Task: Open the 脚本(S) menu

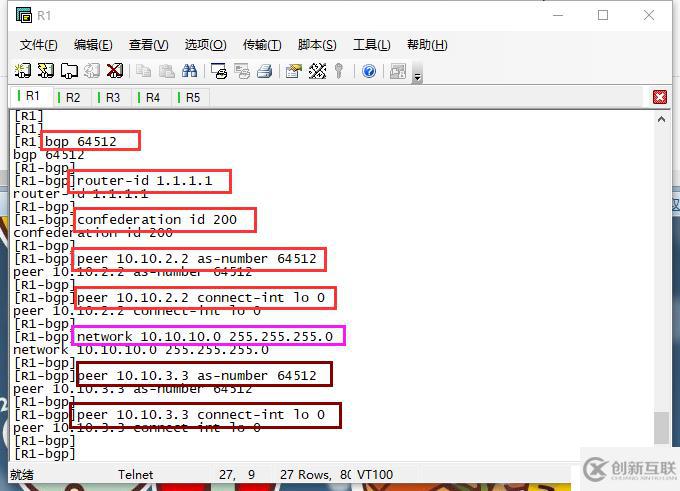Action: point(317,45)
